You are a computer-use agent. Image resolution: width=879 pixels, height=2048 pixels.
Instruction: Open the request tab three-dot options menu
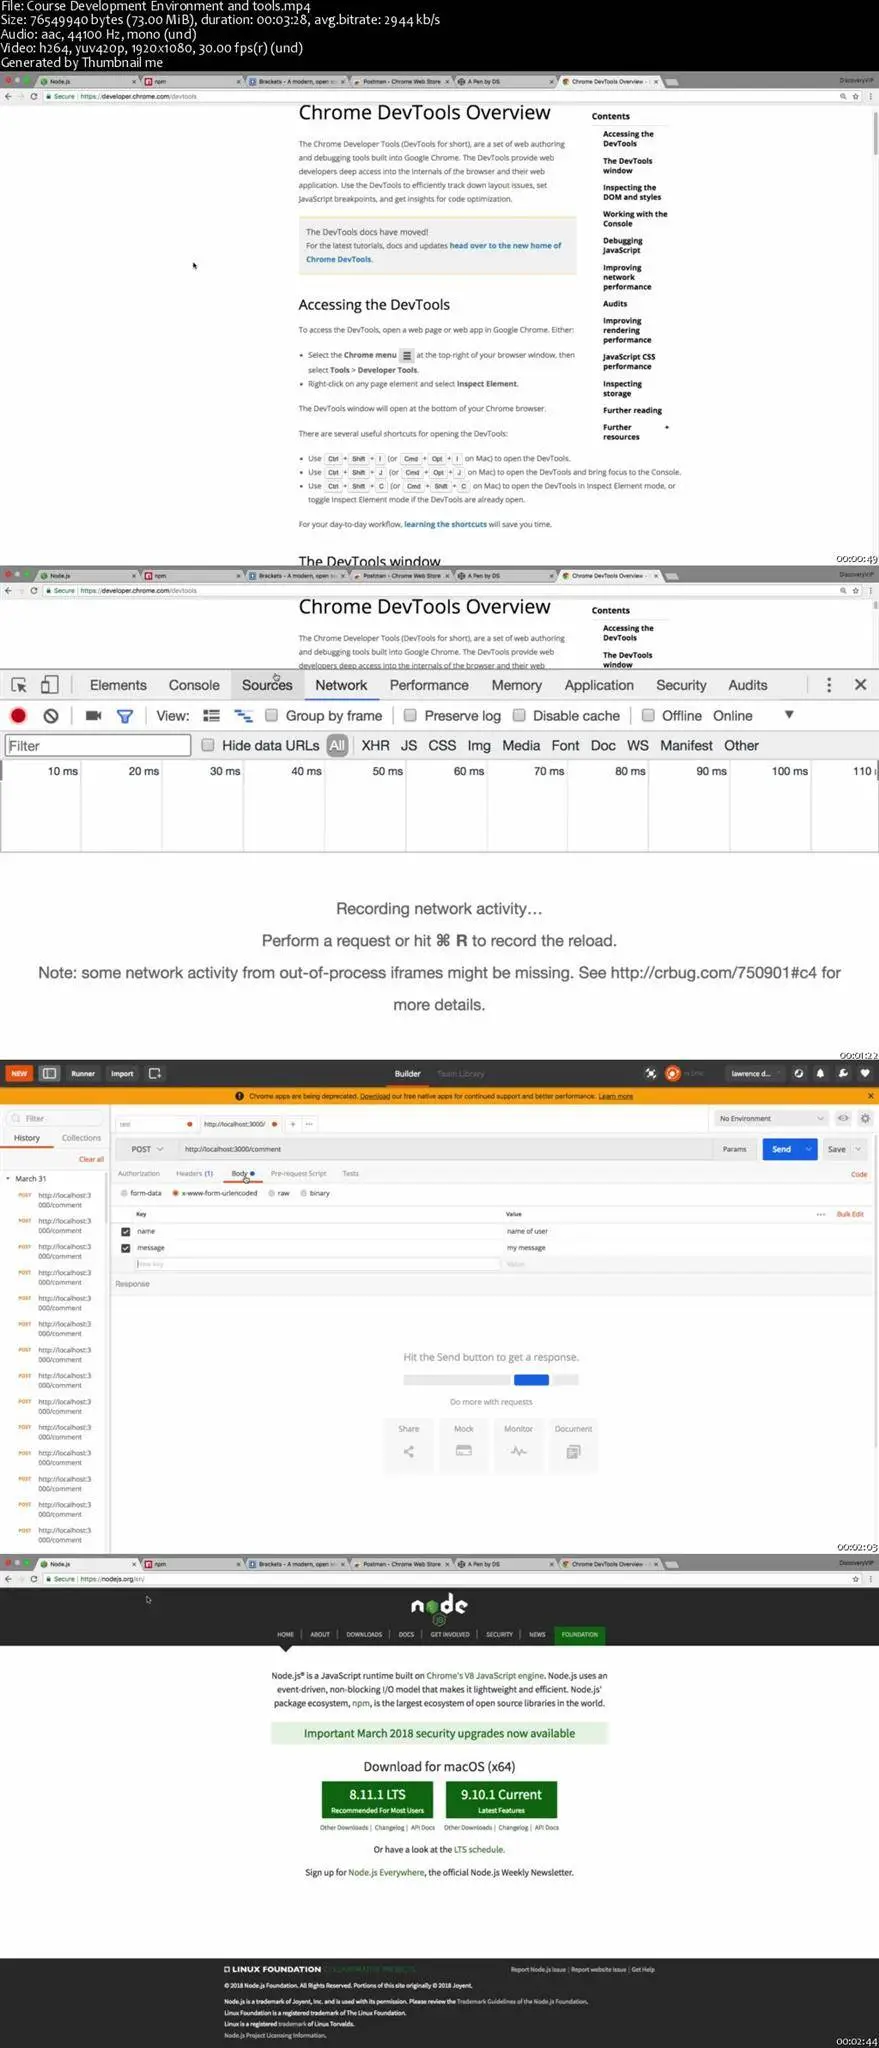click(x=309, y=1124)
